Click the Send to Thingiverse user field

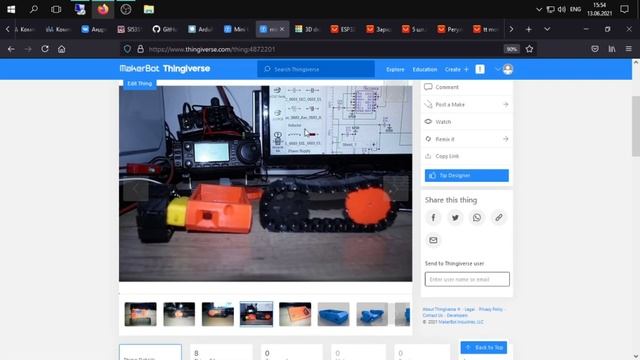pyautogui.click(x=467, y=279)
